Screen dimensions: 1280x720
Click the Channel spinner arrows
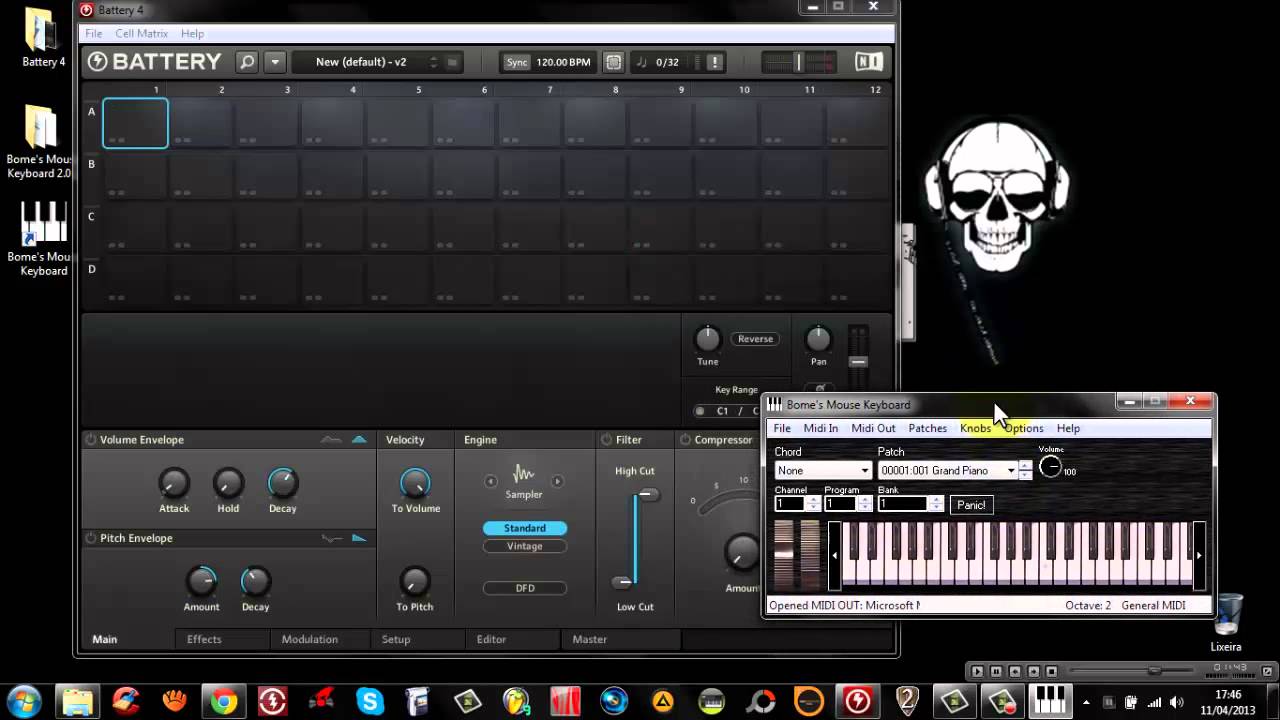(x=813, y=504)
